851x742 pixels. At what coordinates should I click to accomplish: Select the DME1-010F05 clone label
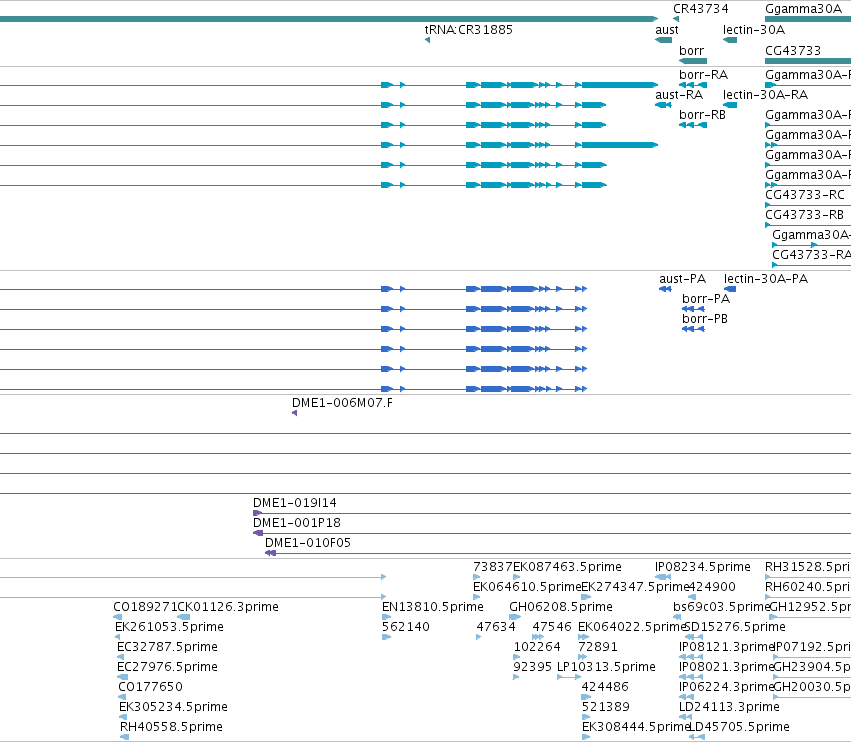(308, 543)
